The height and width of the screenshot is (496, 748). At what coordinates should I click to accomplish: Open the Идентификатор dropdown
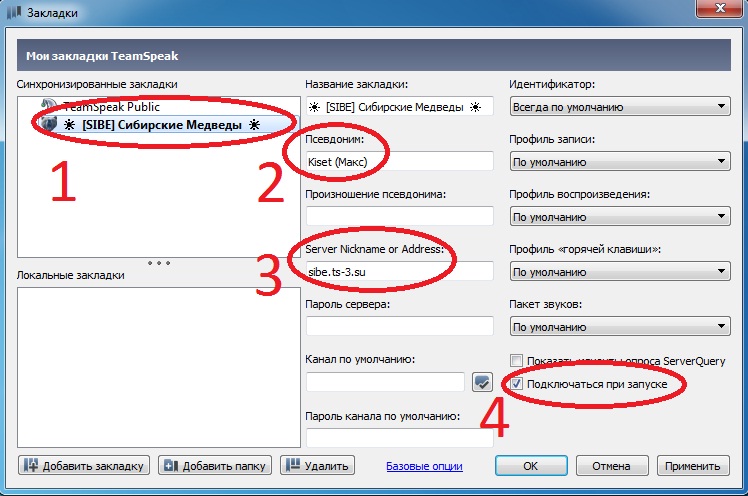(x=620, y=107)
